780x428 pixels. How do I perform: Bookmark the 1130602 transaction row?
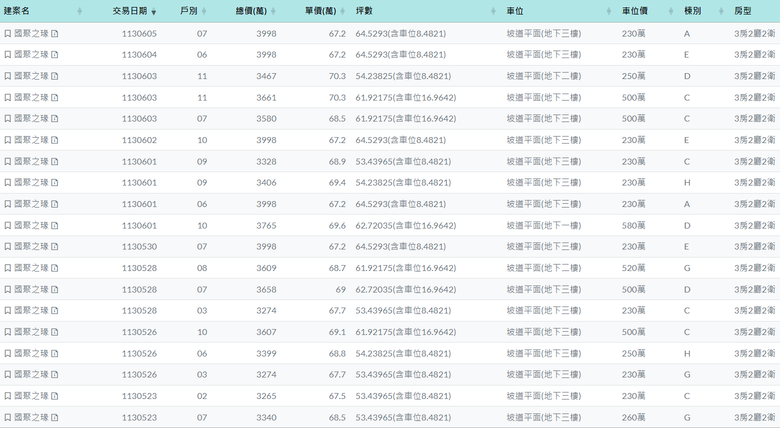7,140
